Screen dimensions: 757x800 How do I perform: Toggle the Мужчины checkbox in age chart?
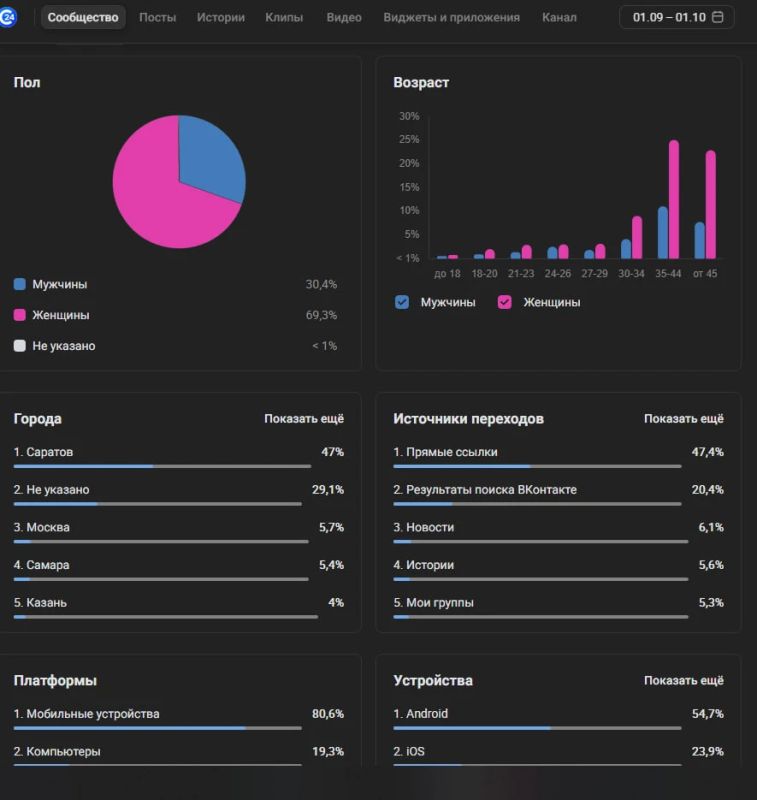(402, 302)
